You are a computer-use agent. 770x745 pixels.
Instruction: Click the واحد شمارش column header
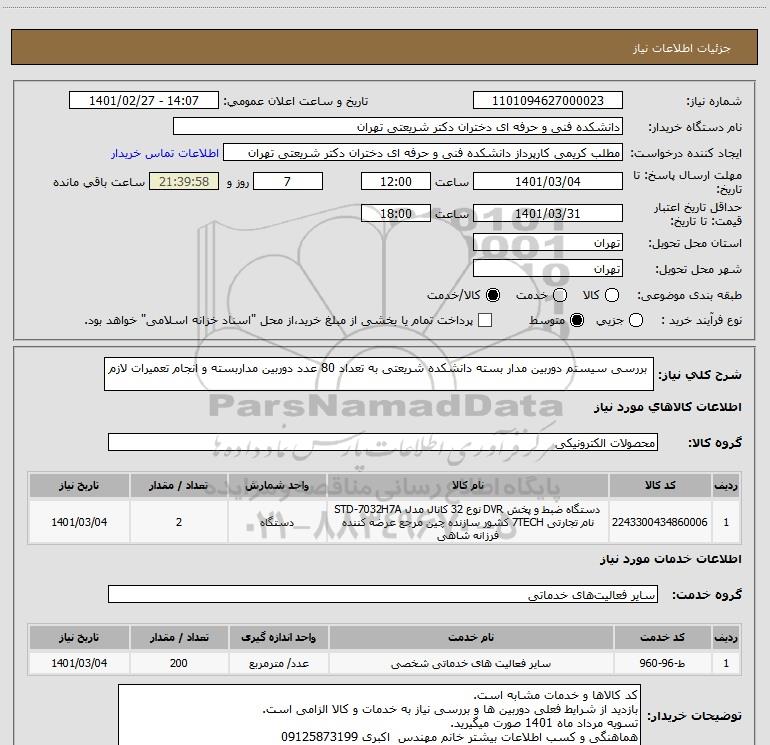tap(277, 485)
